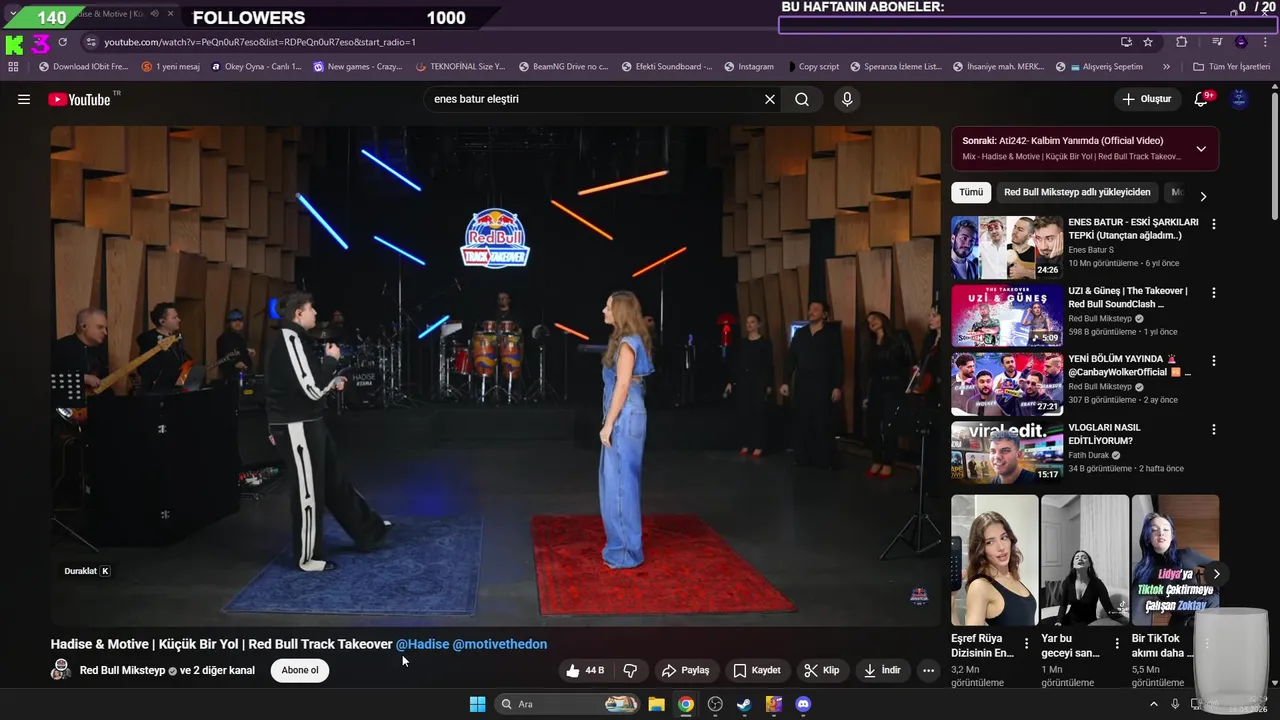Pause the video player
The width and height of the screenshot is (1280, 720).
coord(496,375)
